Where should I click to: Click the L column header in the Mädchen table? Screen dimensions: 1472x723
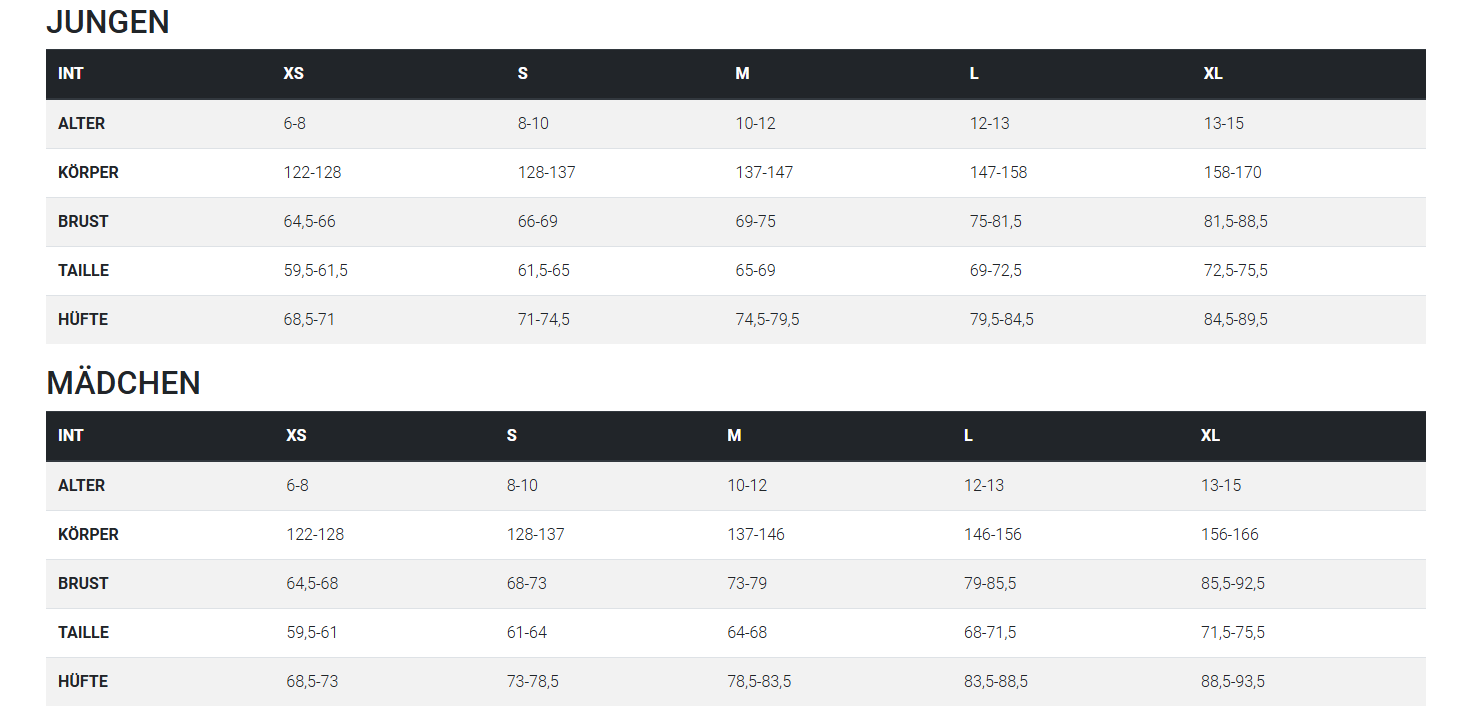(x=968, y=436)
